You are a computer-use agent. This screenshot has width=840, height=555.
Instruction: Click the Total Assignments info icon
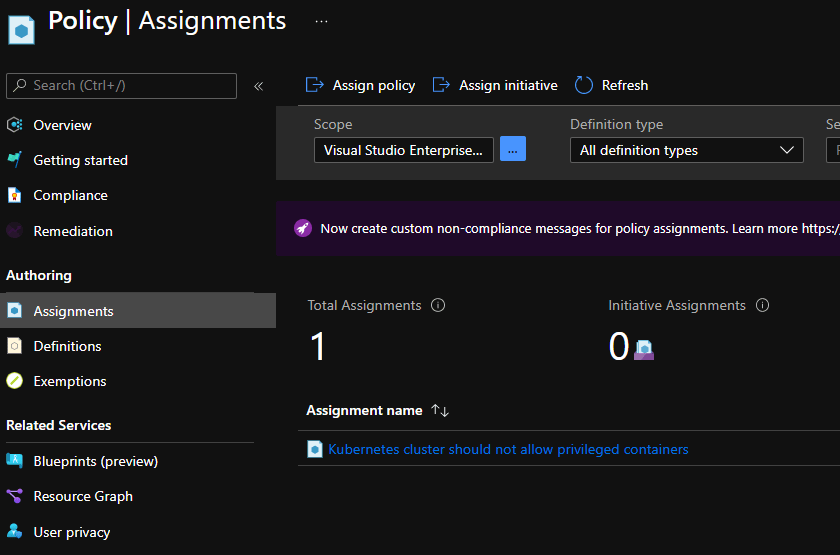pyautogui.click(x=438, y=306)
